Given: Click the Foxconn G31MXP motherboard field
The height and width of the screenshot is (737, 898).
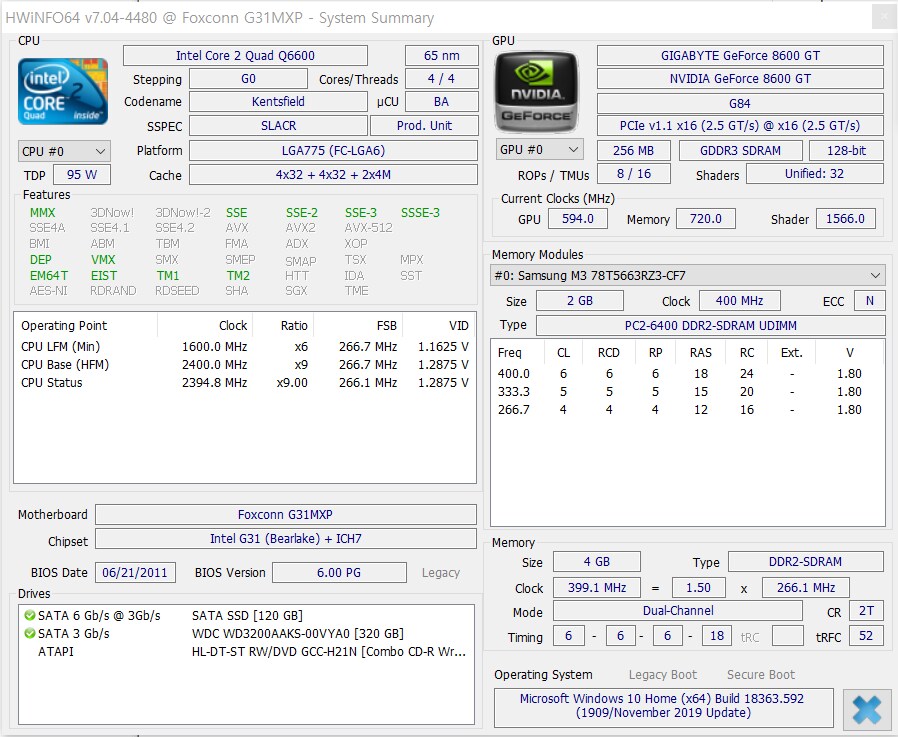Looking at the screenshot, I should 286,514.
